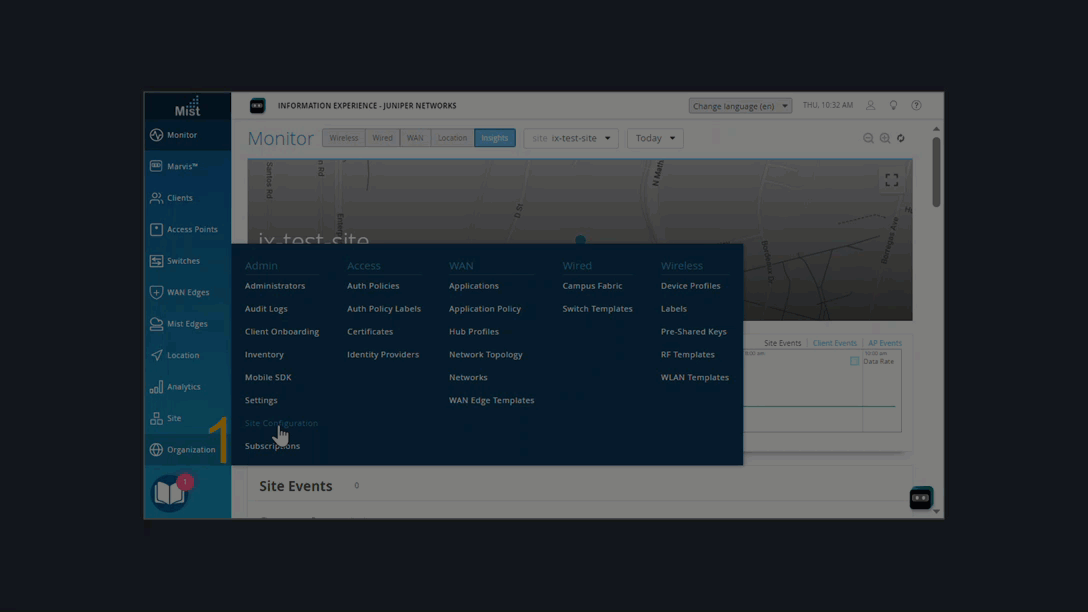Open the site ix-test-site selector

click(x=571, y=138)
